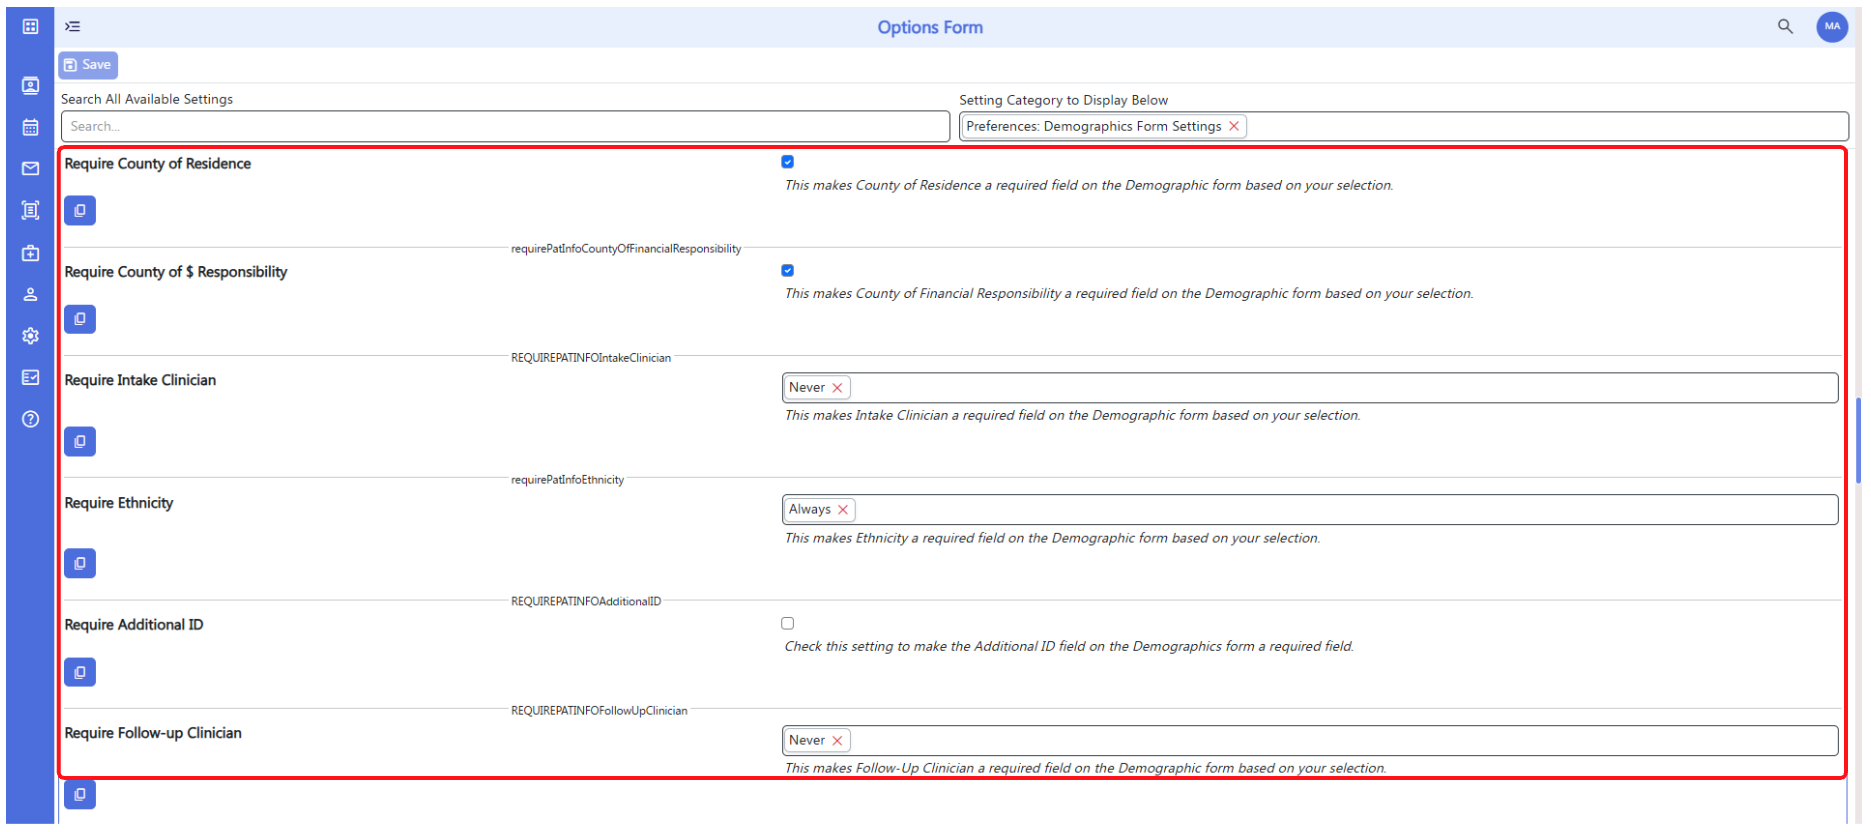Remove Never tag from Follow-up Clinician

click(x=837, y=741)
